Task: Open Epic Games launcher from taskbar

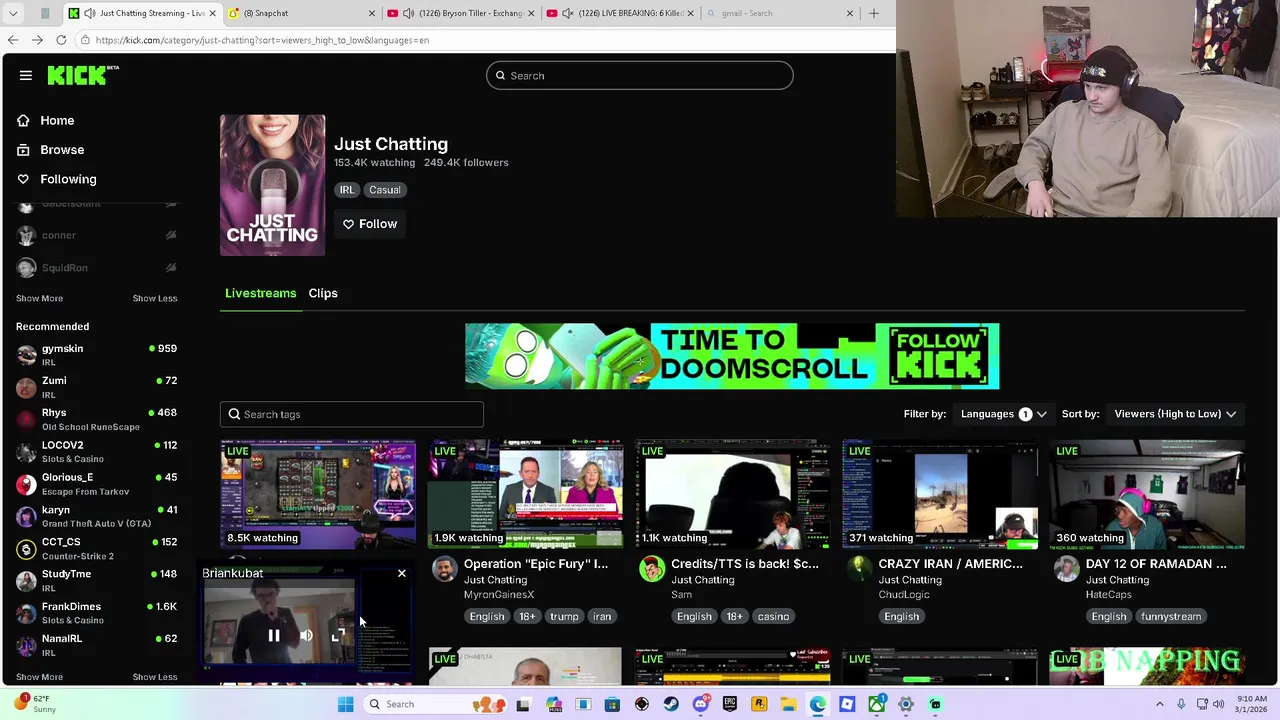Action: coord(730,704)
